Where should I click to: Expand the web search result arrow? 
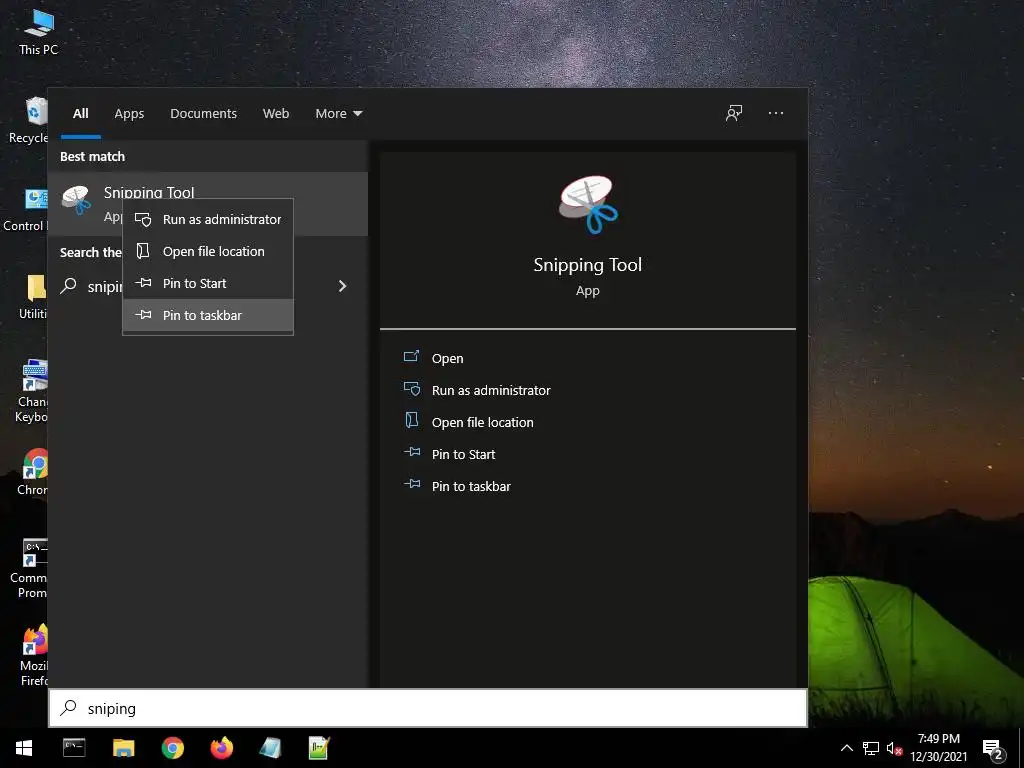pyautogui.click(x=342, y=286)
